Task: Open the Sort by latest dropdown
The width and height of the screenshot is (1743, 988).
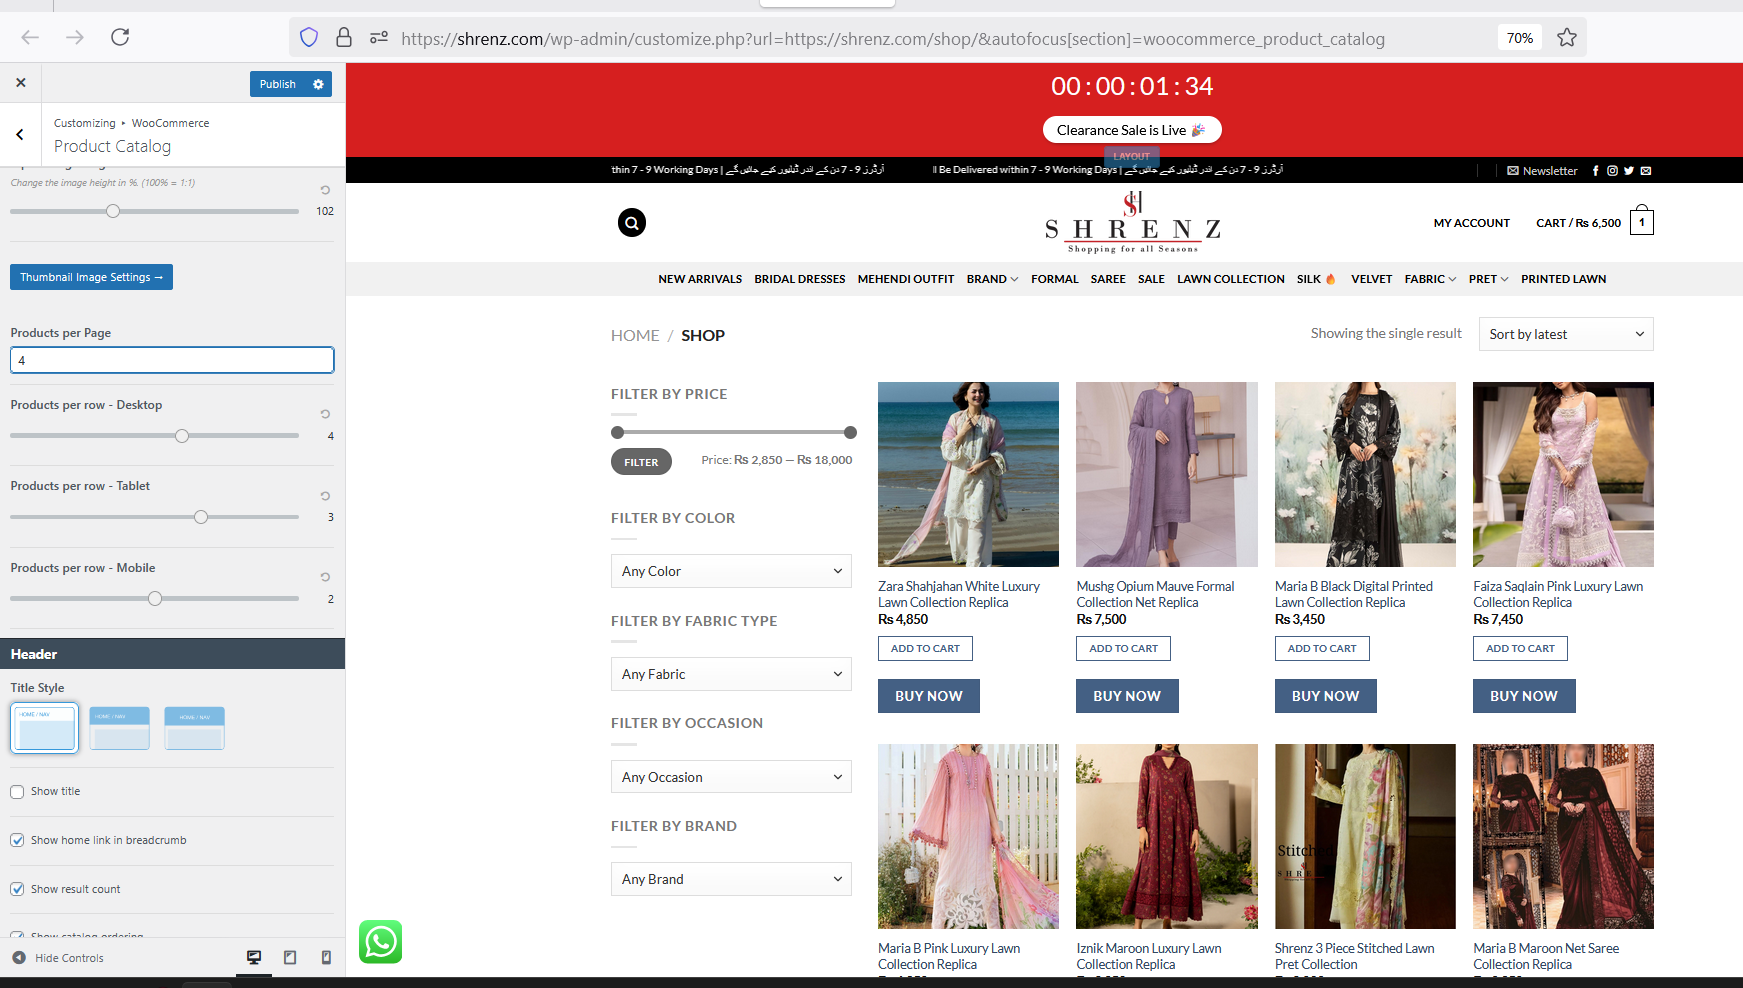Action: pos(1566,334)
